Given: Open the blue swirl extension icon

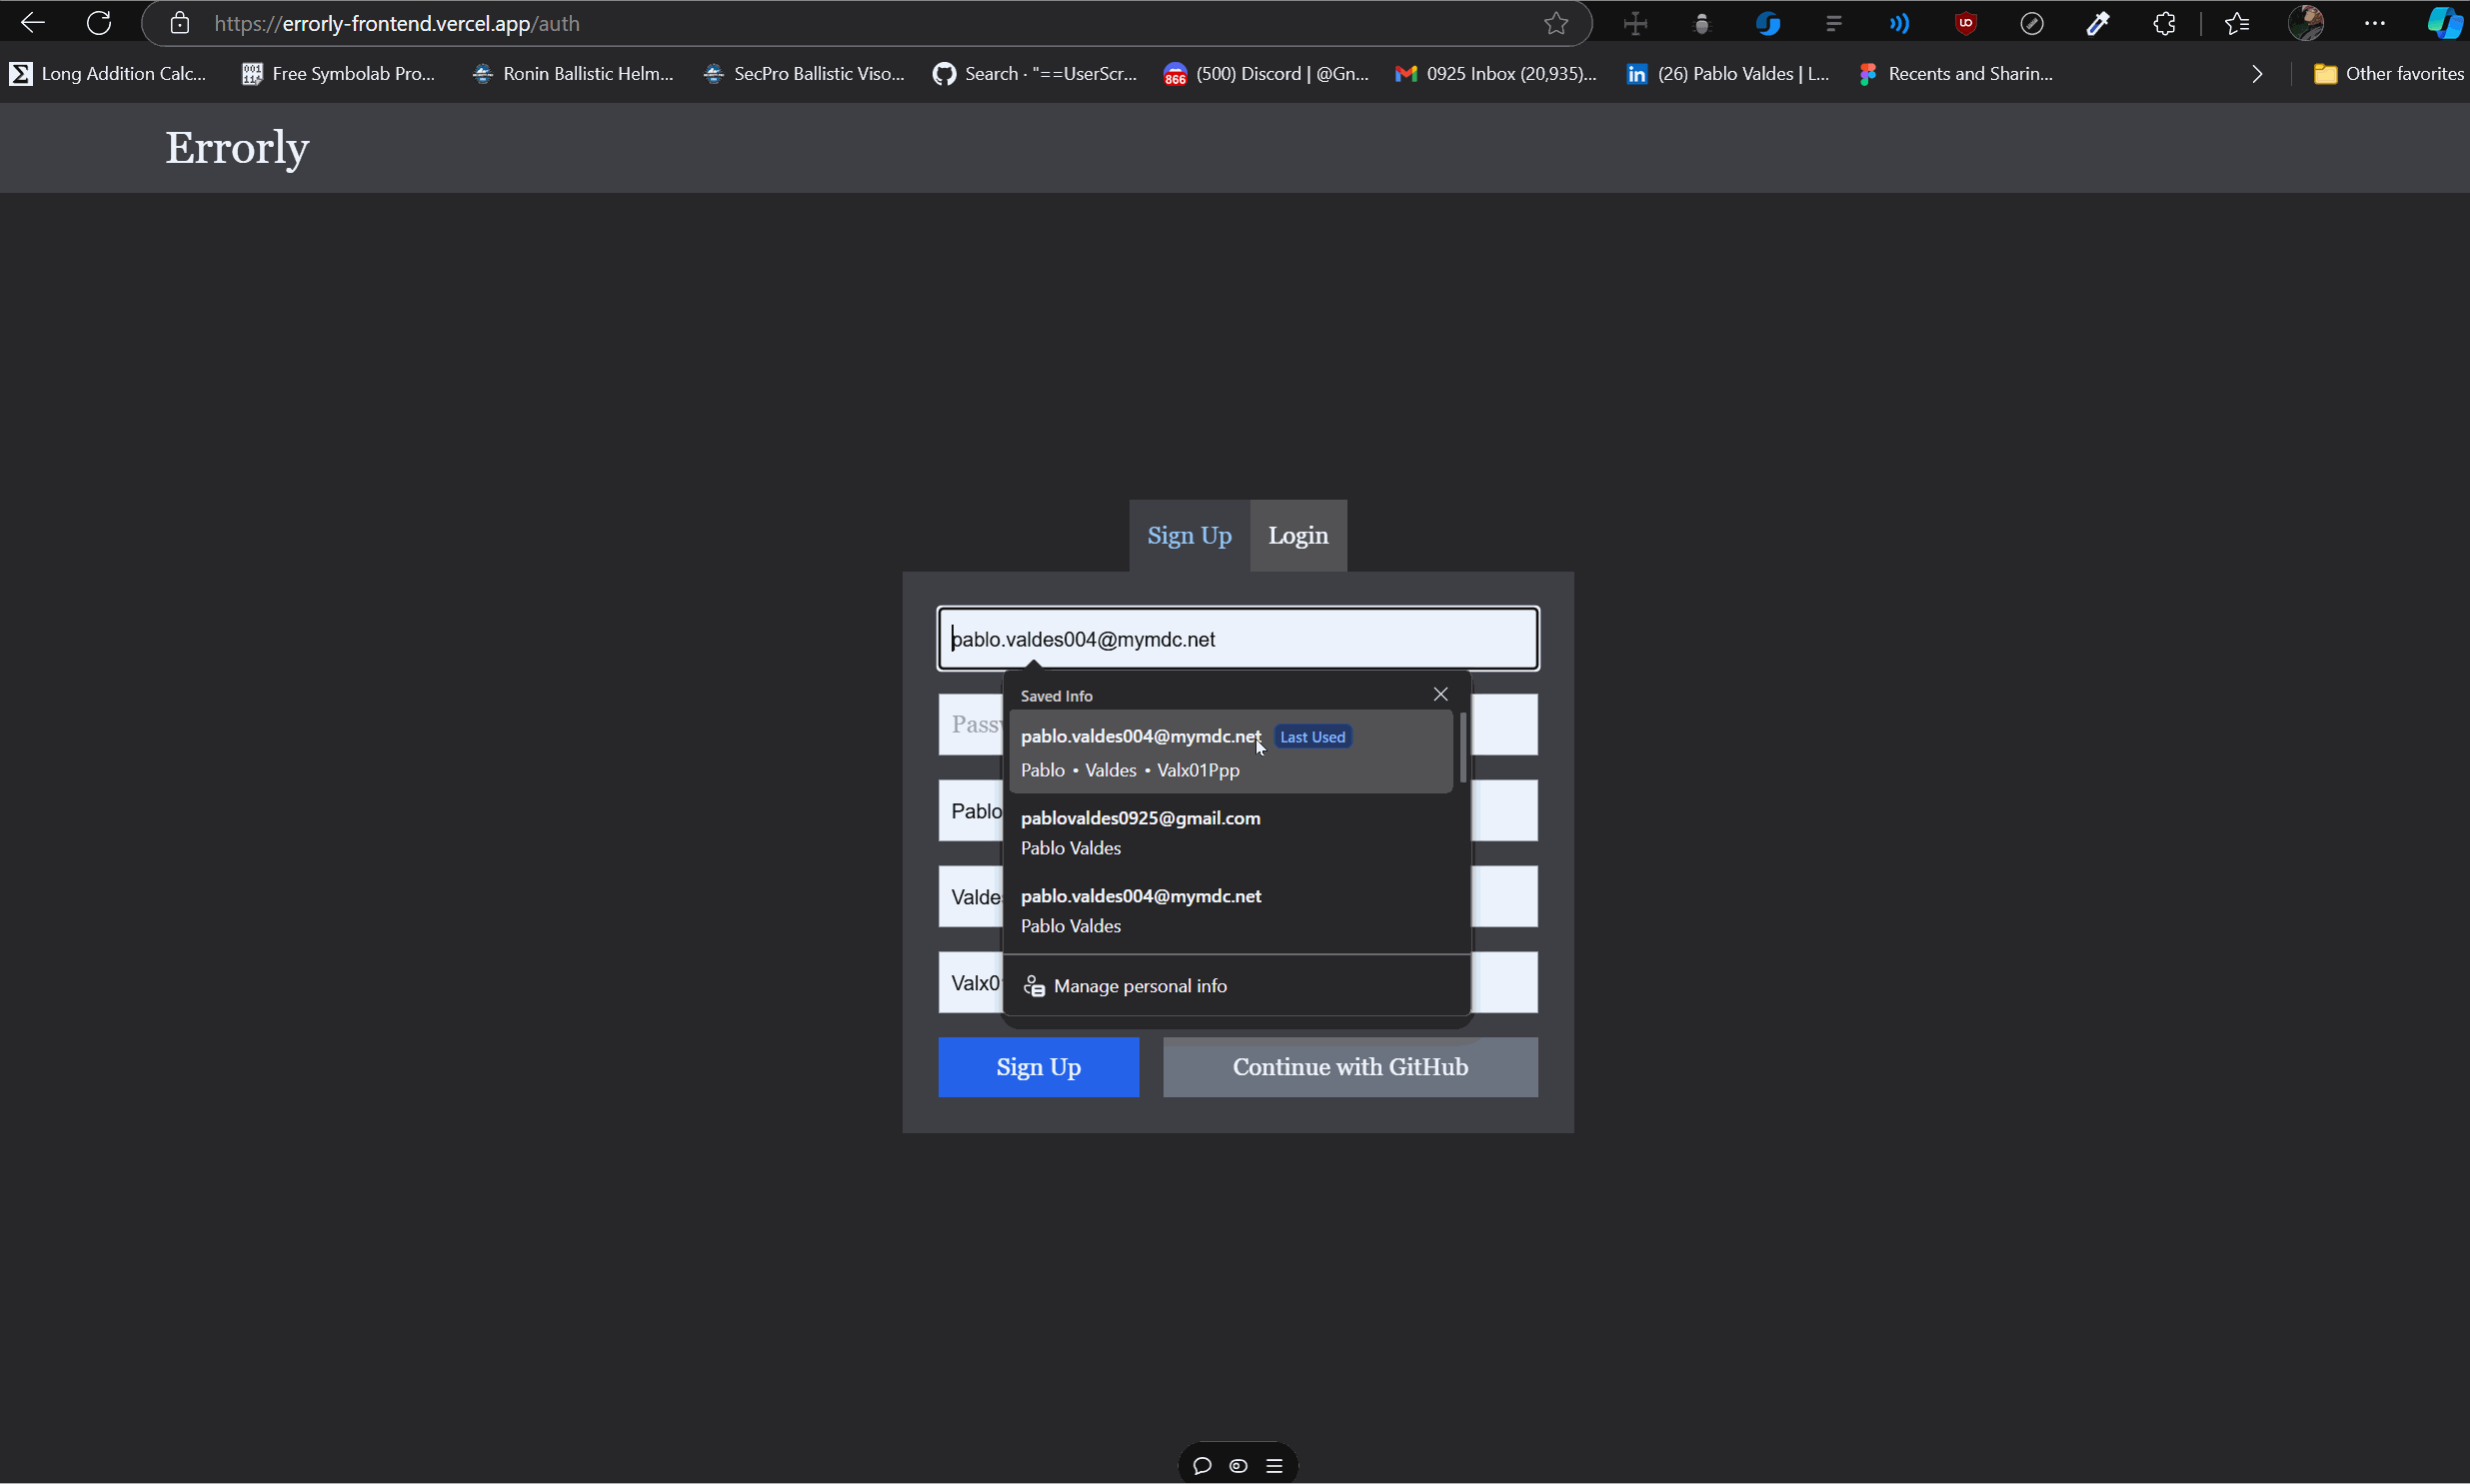Looking at the screenshot, I should (x=1768, y=23).
